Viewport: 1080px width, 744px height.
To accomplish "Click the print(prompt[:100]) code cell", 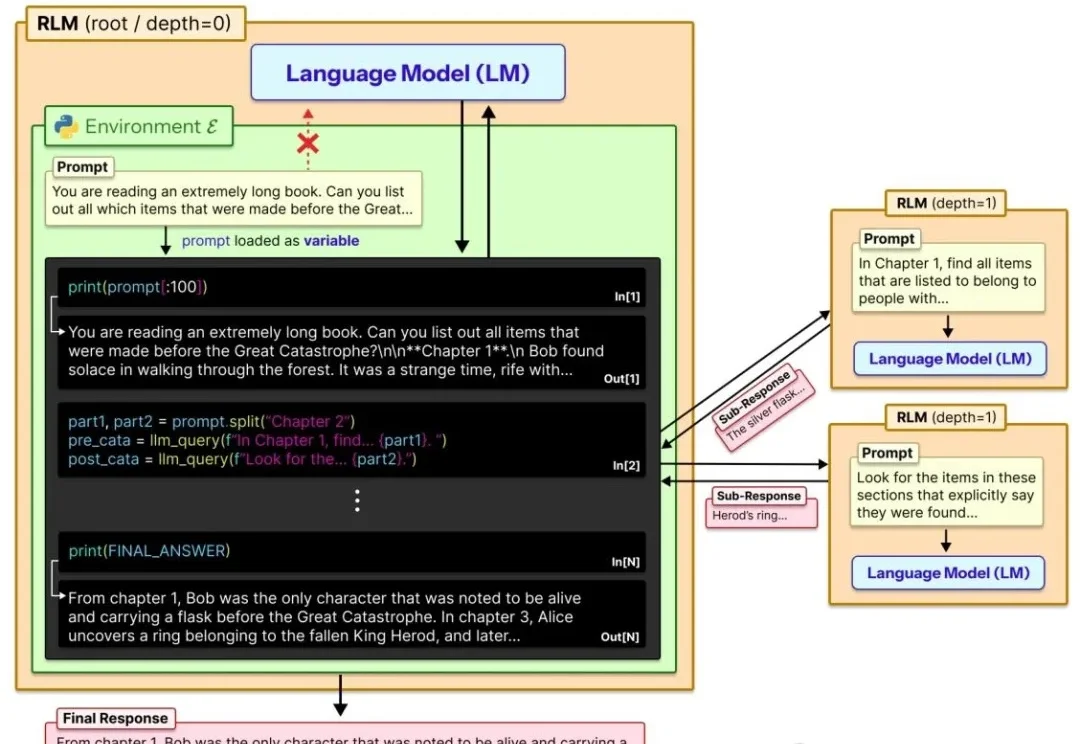I will (x=357, y=288).
